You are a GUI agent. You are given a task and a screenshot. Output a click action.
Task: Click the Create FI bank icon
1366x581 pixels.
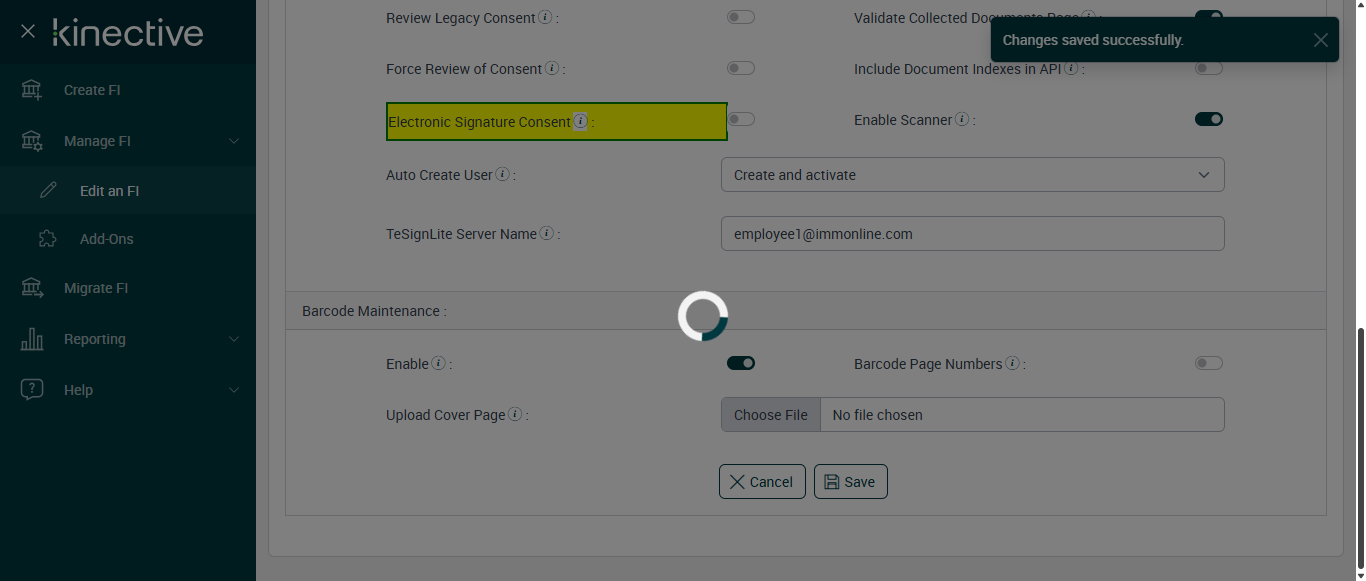pyautogui.click(x=32, y=90)
